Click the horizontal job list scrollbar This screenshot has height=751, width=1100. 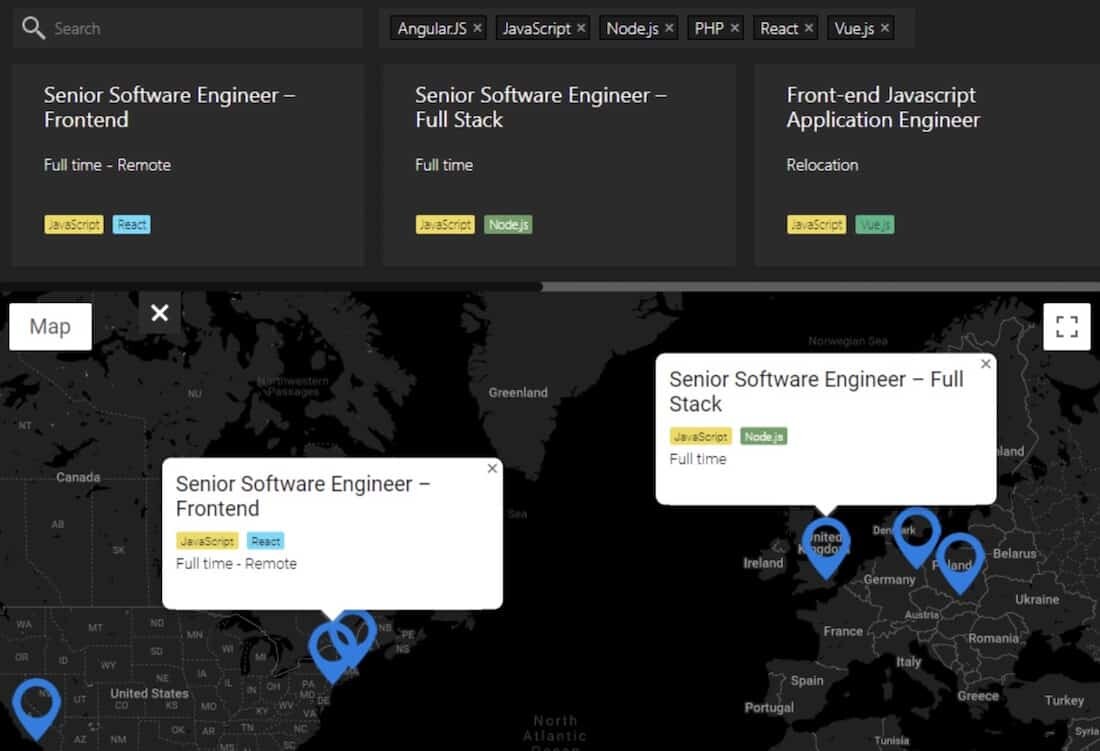click(821, 286)
